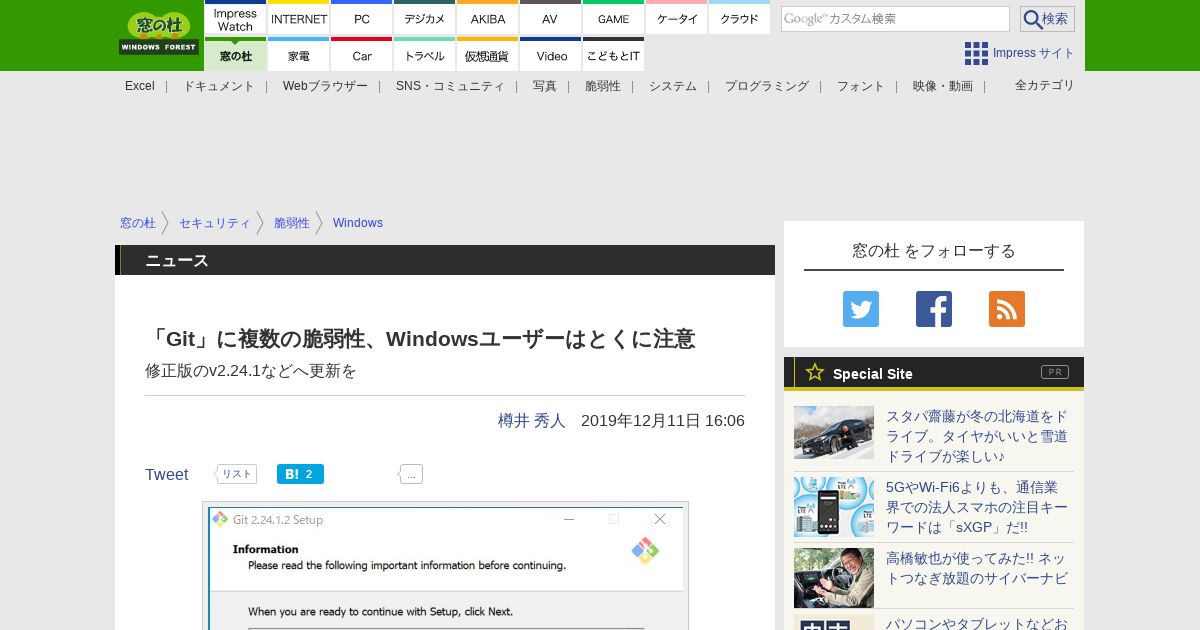The width and height of the screenshot is (1200, 630).
Task: Click the Git Setup minimize icon
Action: tap(569, 519)
